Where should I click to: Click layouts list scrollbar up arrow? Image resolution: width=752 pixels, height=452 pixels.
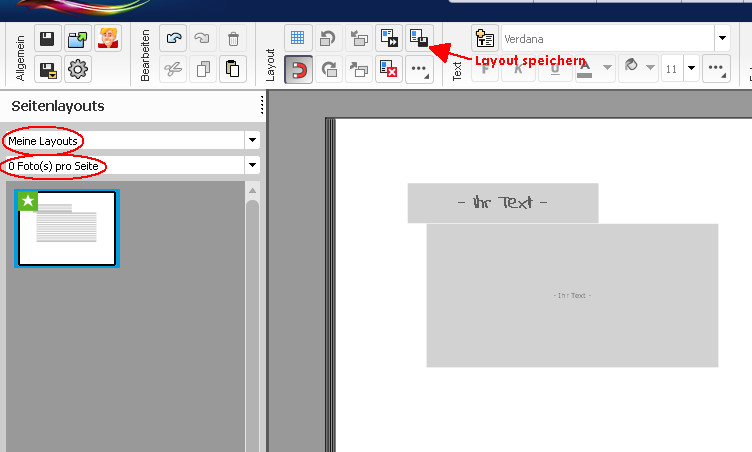pyautogui.click(x=252, y=190)
